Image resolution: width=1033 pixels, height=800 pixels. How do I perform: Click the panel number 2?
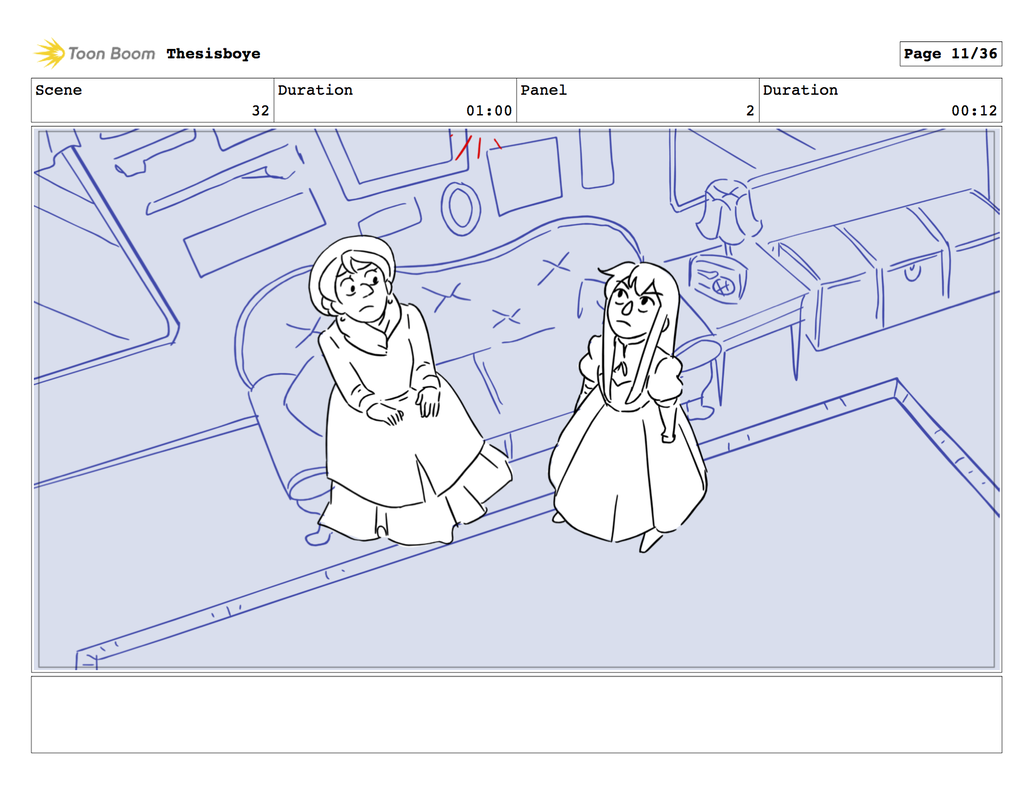pyautogui.click(x=750, y=111)
